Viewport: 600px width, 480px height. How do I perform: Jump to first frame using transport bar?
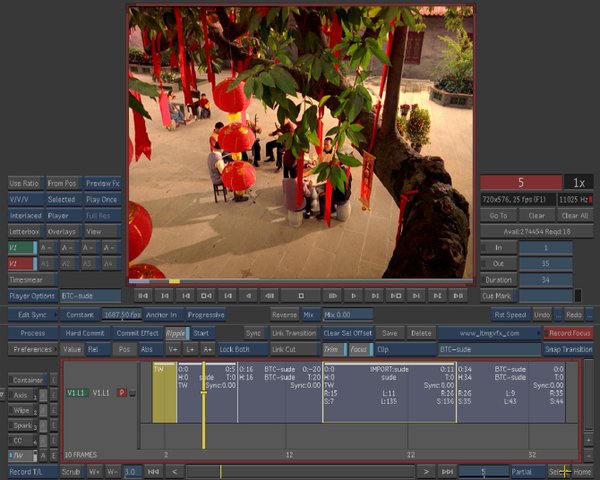pyautogui.click(x=143, y=296)
